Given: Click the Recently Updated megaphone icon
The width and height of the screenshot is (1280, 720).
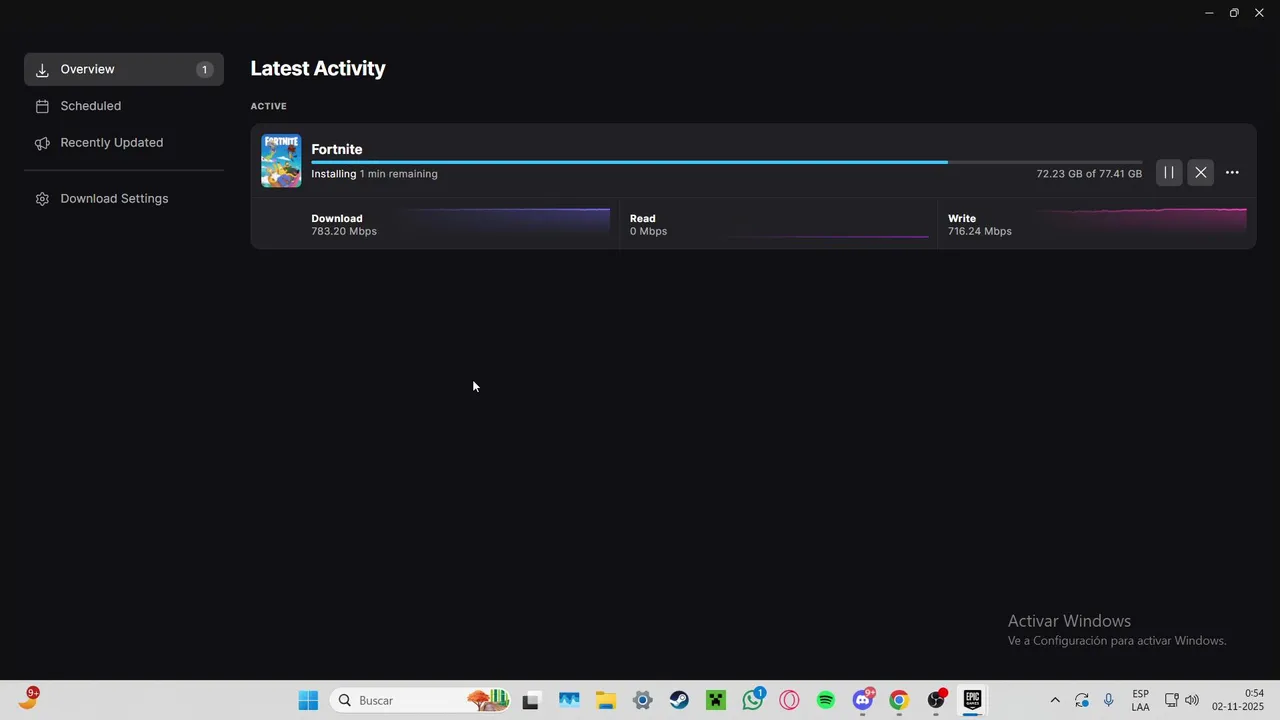Looking at the screenshot, I should pyautogui.click(x=42, y=143).
